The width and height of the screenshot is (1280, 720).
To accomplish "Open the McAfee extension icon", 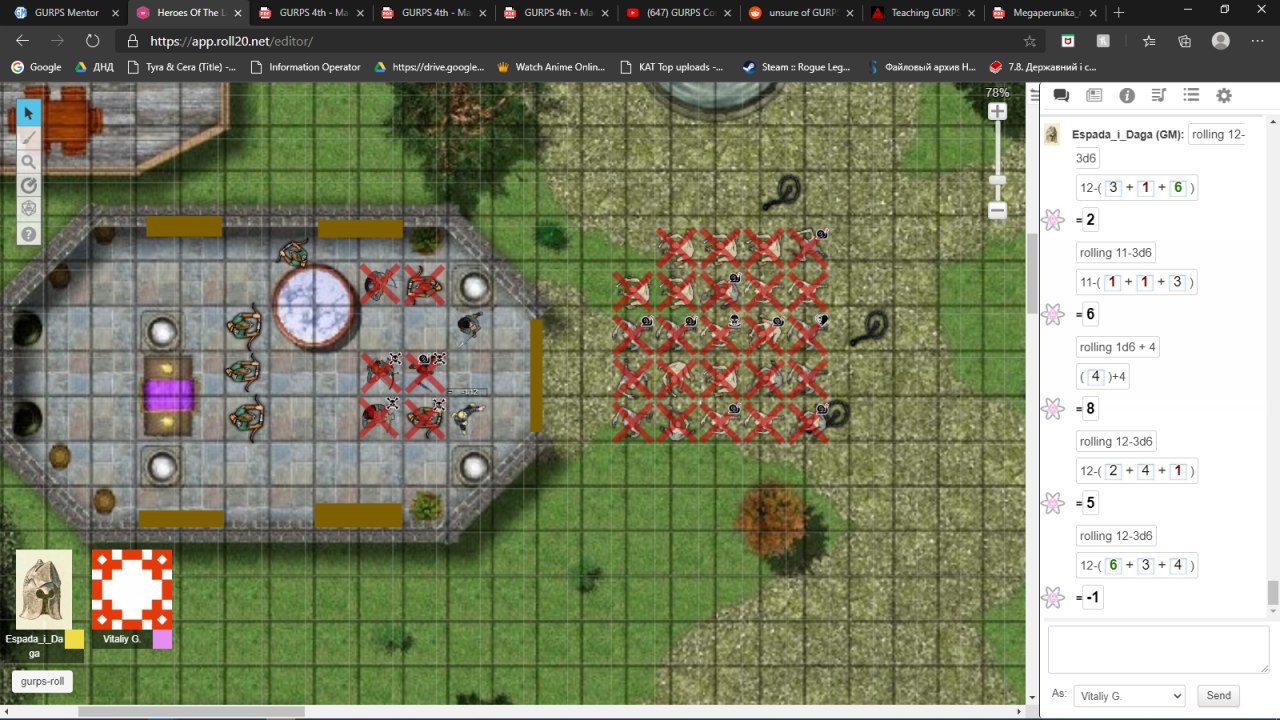I will coord(1068,41).
